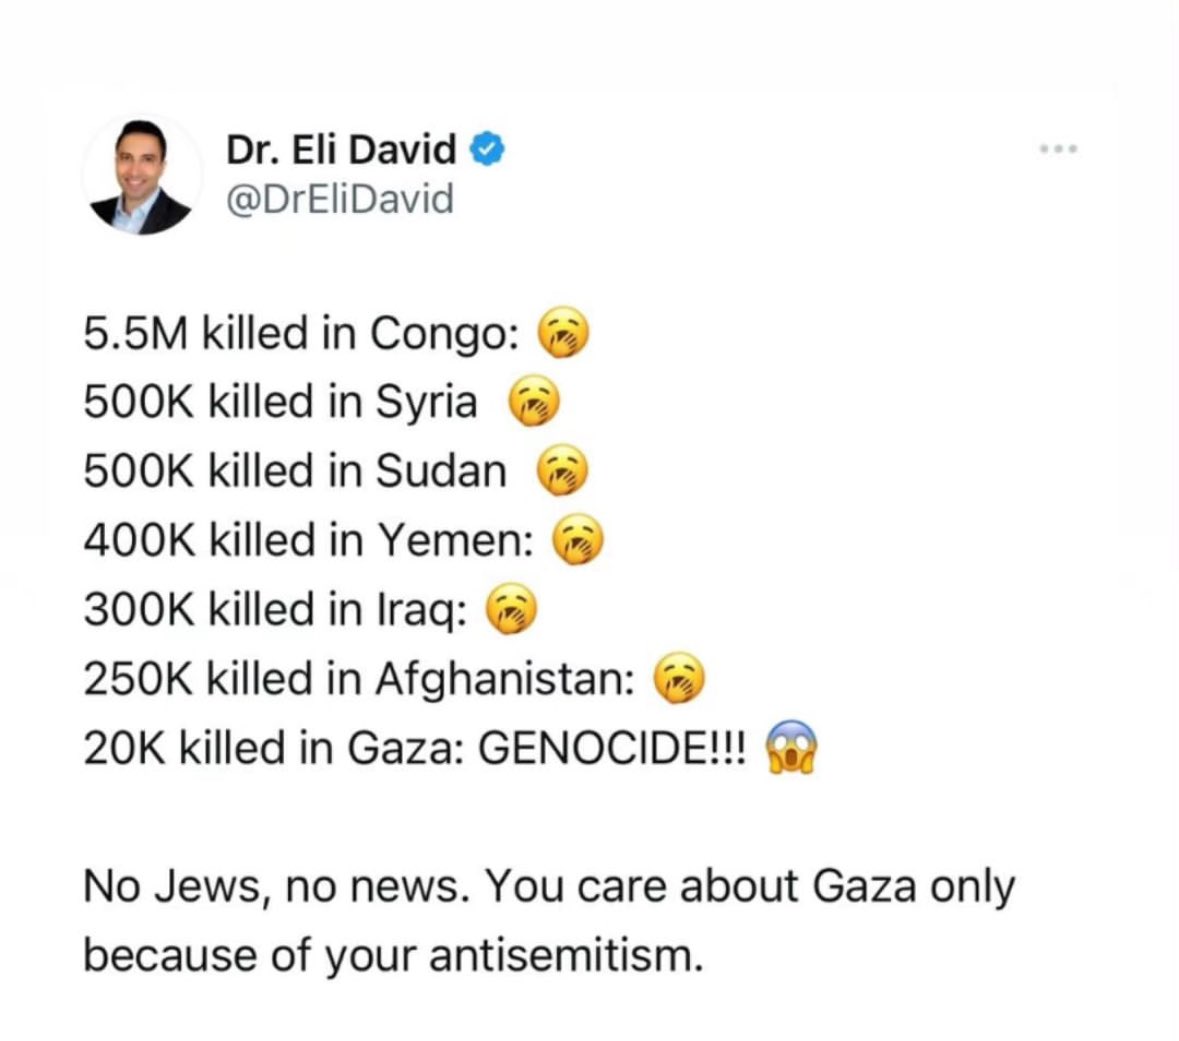1179x1041 pixels.
Task: Select the '250K killed in Afghanistan' text
Action: tap(359, 679)
